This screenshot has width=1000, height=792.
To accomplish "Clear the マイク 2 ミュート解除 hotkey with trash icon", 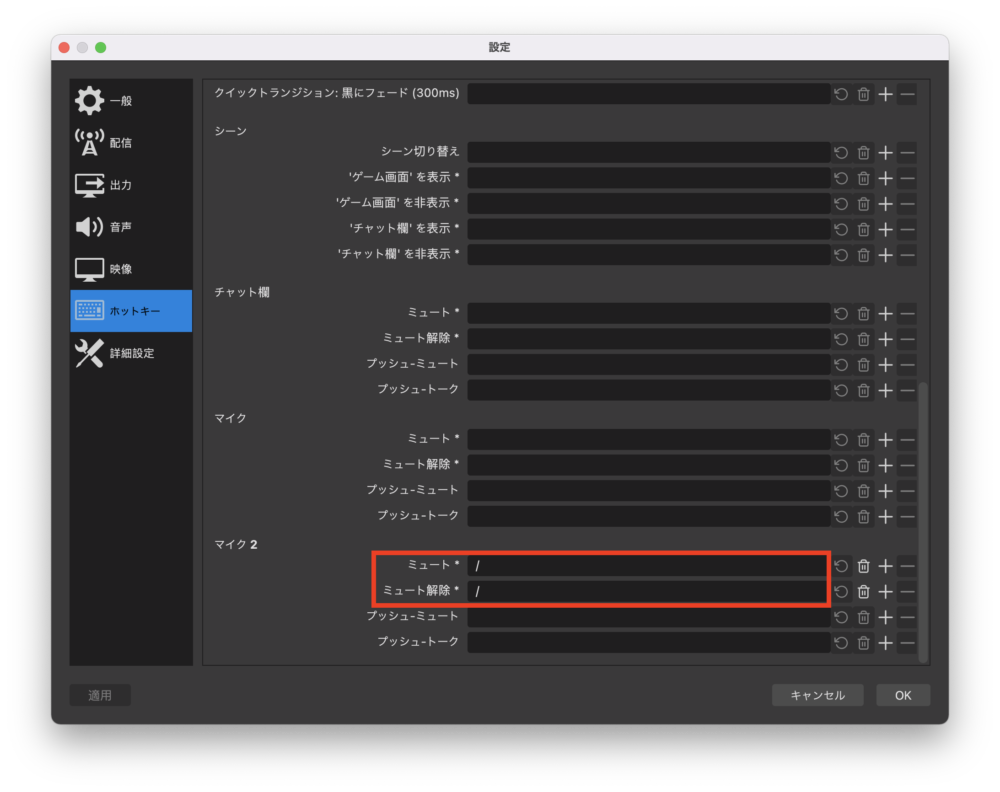I will (x=864, y=592).
